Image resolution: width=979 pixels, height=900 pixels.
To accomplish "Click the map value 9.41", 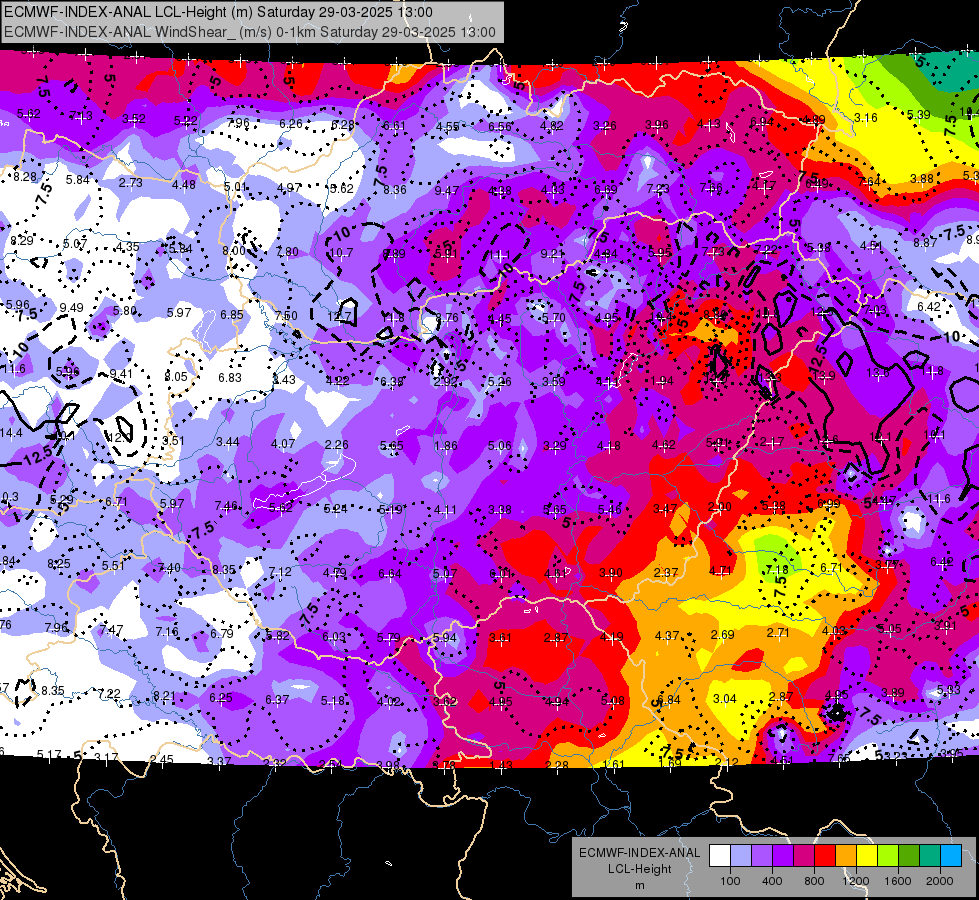I will pyautogui.click(x=121, y=374).
